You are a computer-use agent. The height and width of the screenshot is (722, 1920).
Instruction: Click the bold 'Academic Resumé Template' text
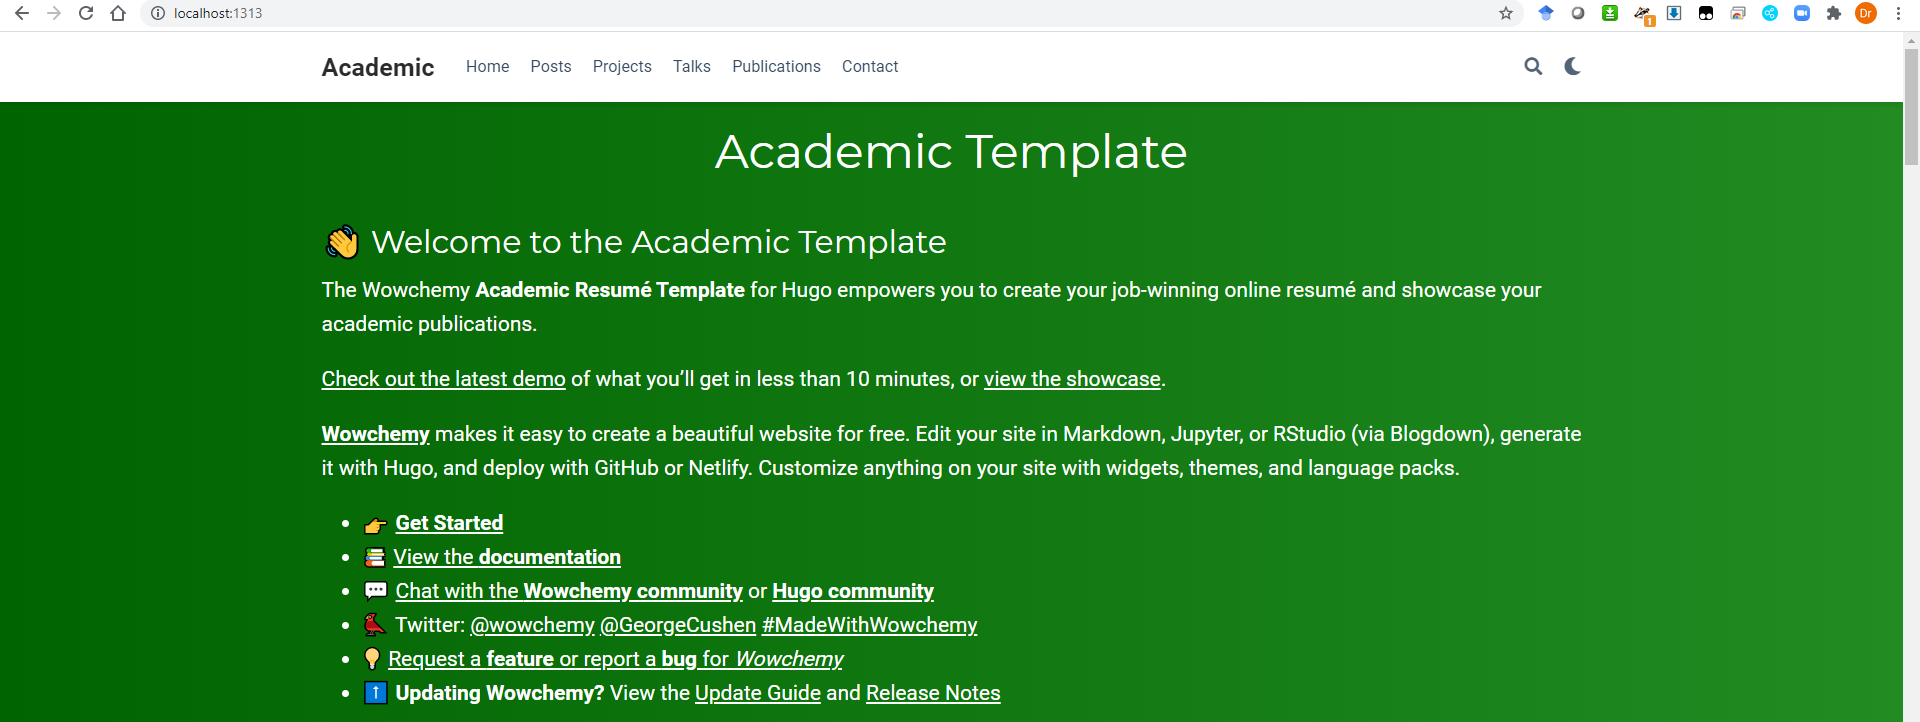tap(610, 290)
